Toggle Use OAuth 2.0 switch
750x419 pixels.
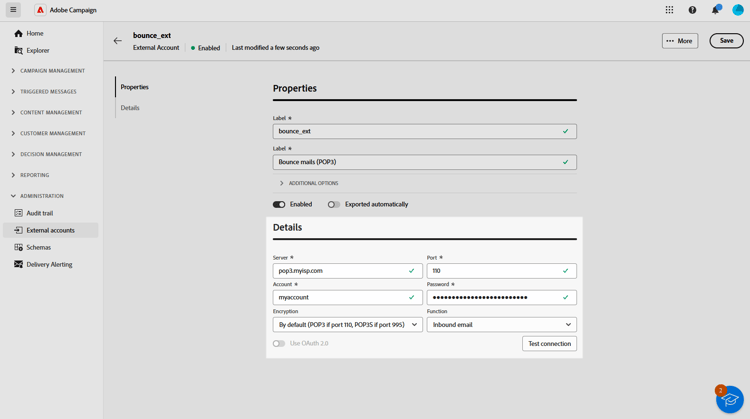pyautogui.click(x=279, y=343)
